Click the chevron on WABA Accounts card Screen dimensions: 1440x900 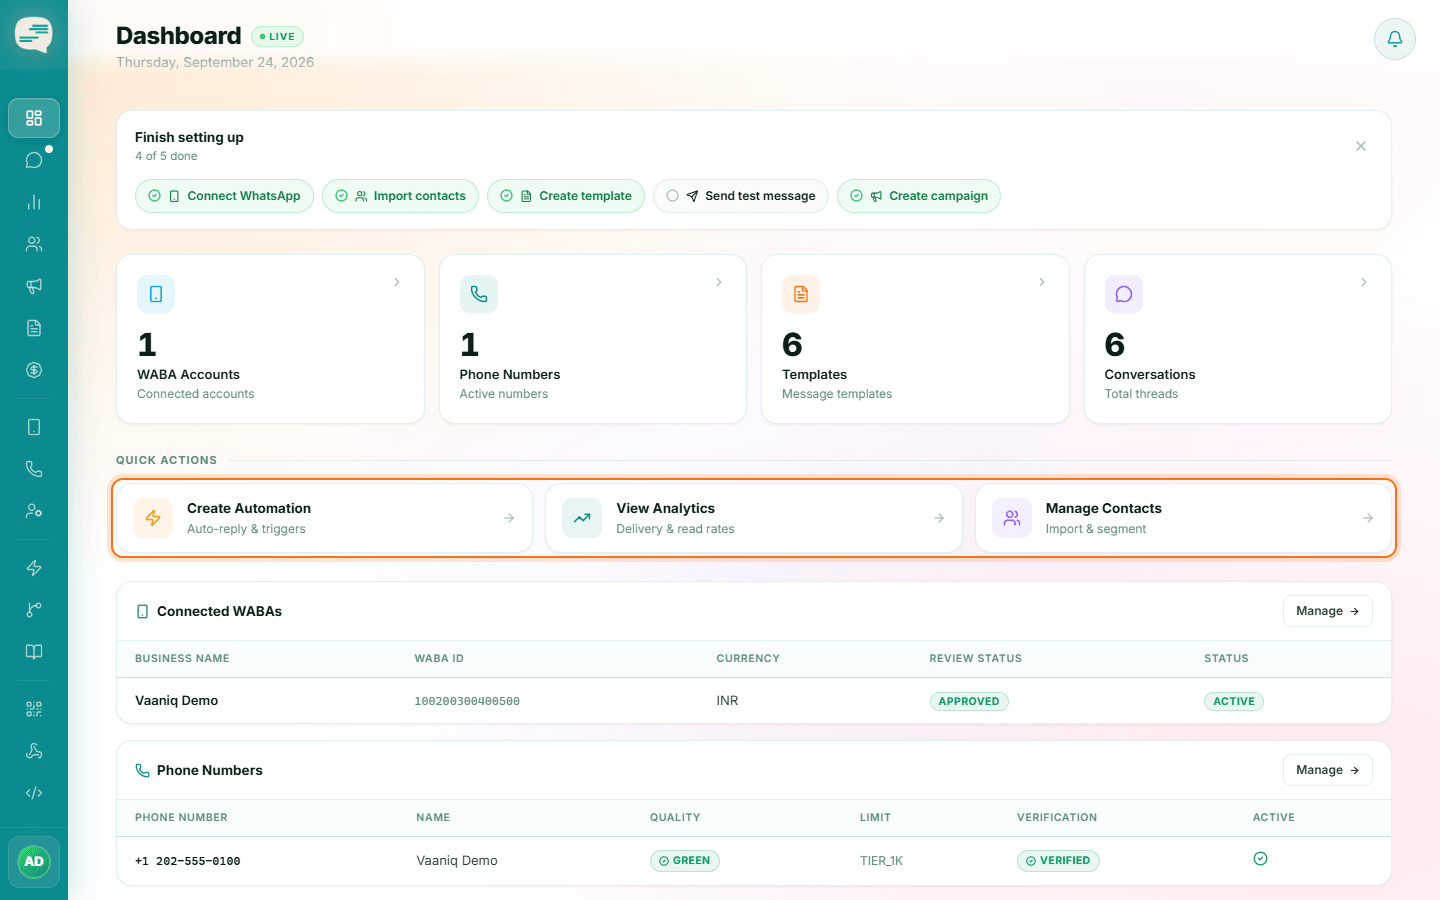pos(397,282)
